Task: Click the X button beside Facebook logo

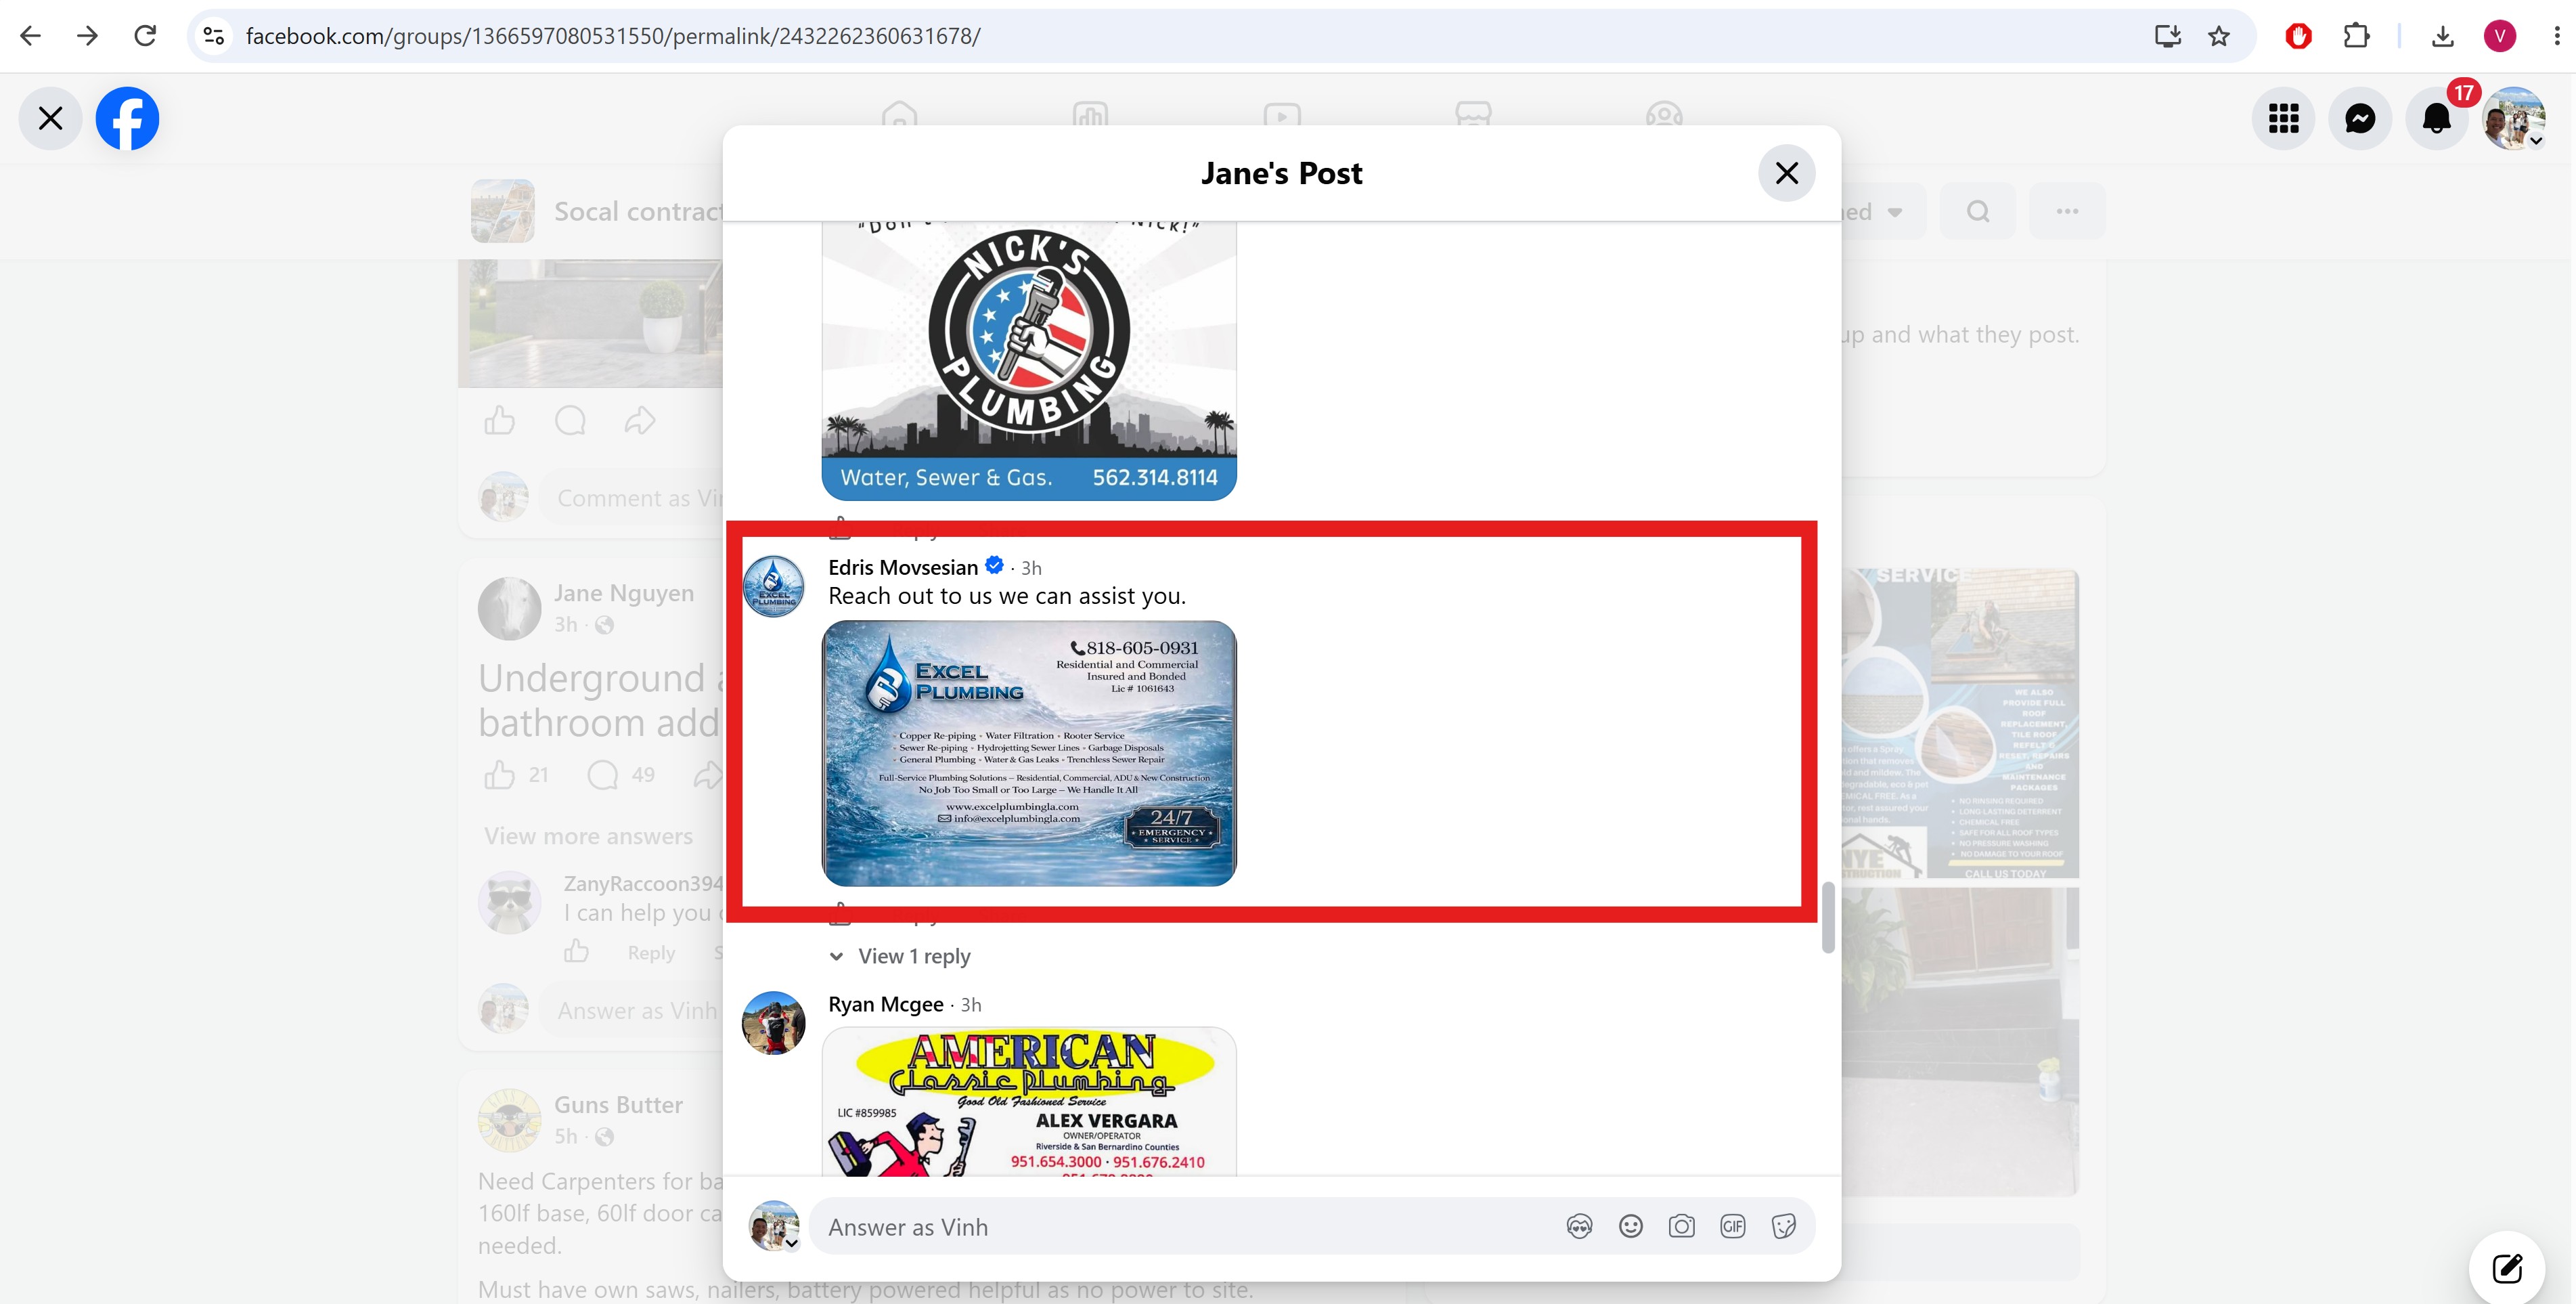Action: [x=50, y=118]
